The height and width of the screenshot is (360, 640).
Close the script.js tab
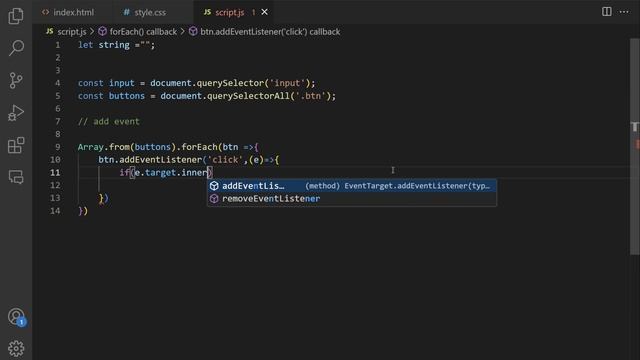click(x=264, y=12)
